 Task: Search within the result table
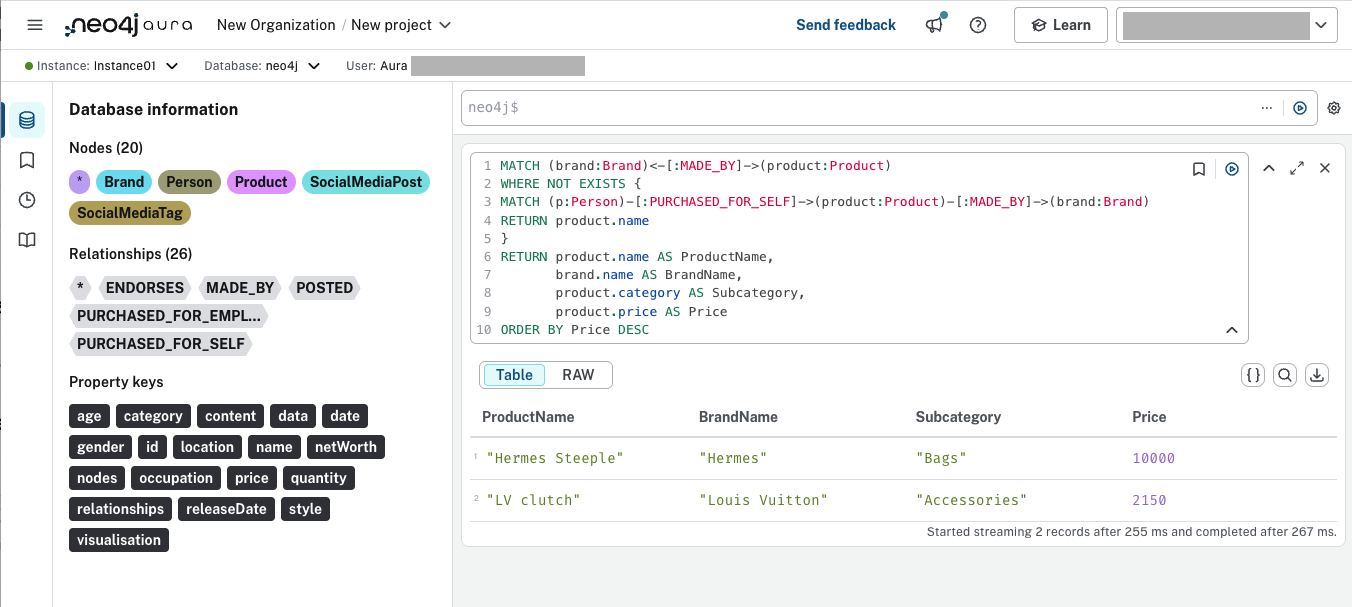(1285, 375)
